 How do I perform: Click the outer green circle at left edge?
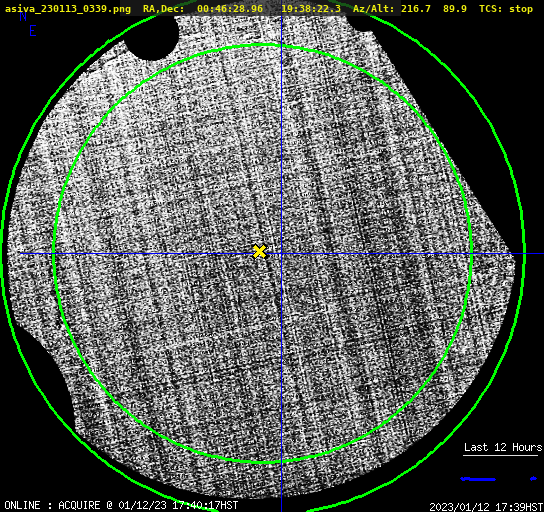click(x=3, y=254)
